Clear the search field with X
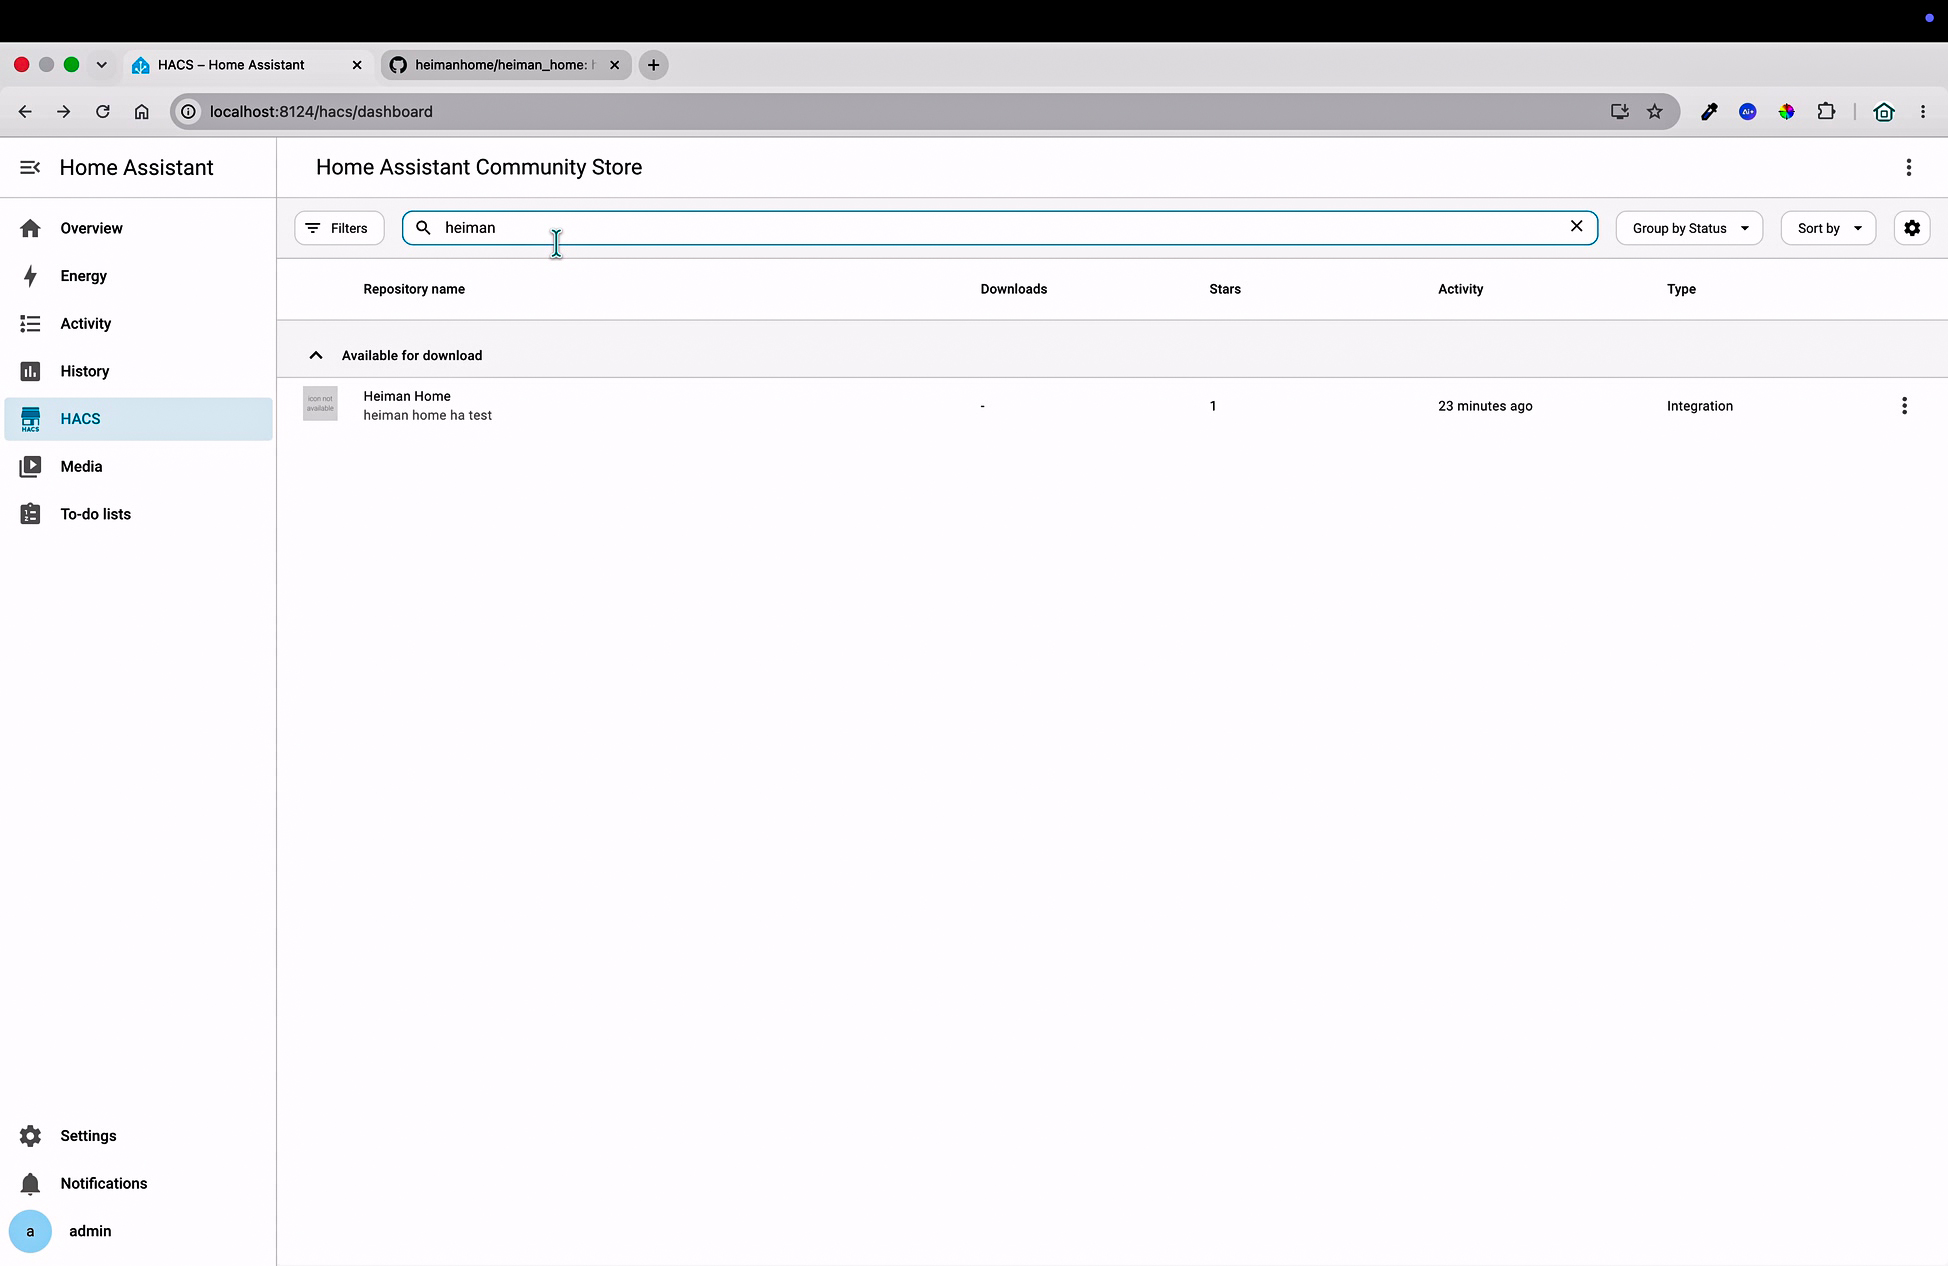Screen dimensions: 1948x1266 tap(1576, 226)
